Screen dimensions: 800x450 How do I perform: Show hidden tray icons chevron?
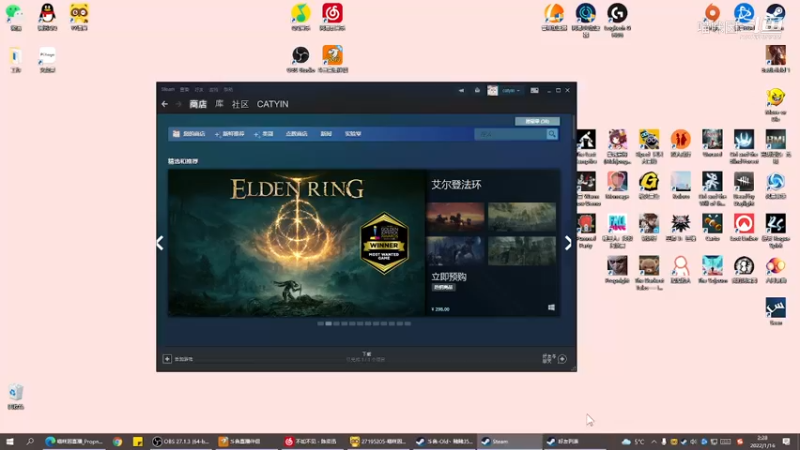point(654,441)
